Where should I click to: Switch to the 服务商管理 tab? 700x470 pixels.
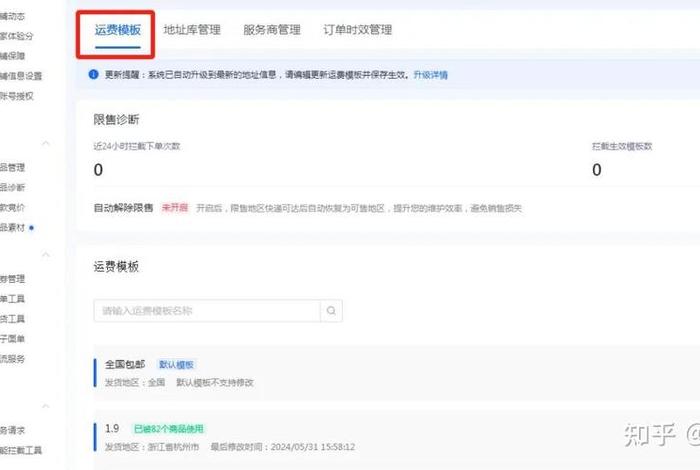click(271, 30)
